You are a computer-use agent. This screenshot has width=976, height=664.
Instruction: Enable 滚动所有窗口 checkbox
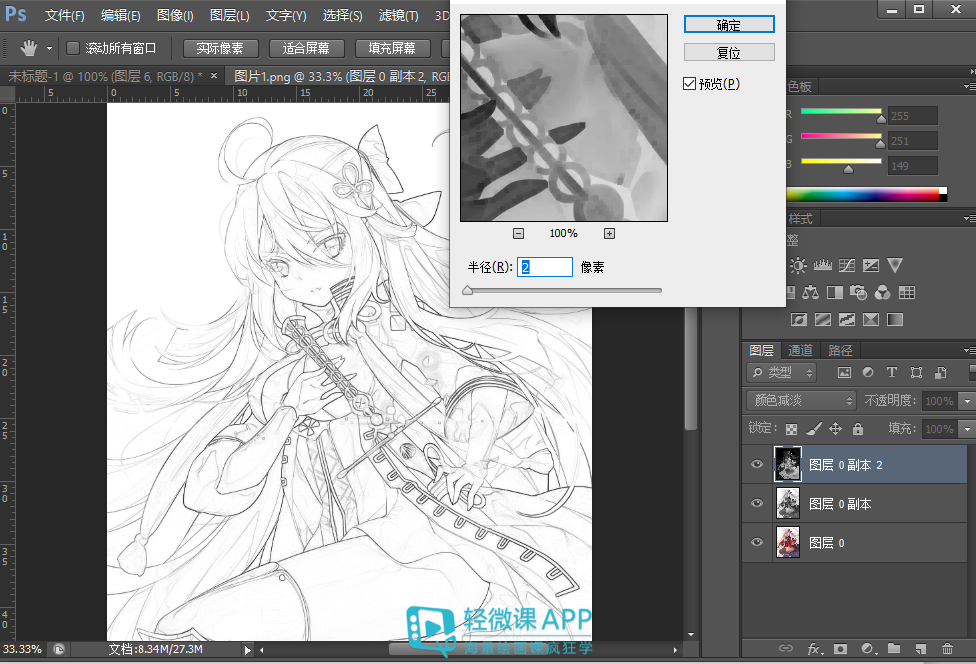73,48
